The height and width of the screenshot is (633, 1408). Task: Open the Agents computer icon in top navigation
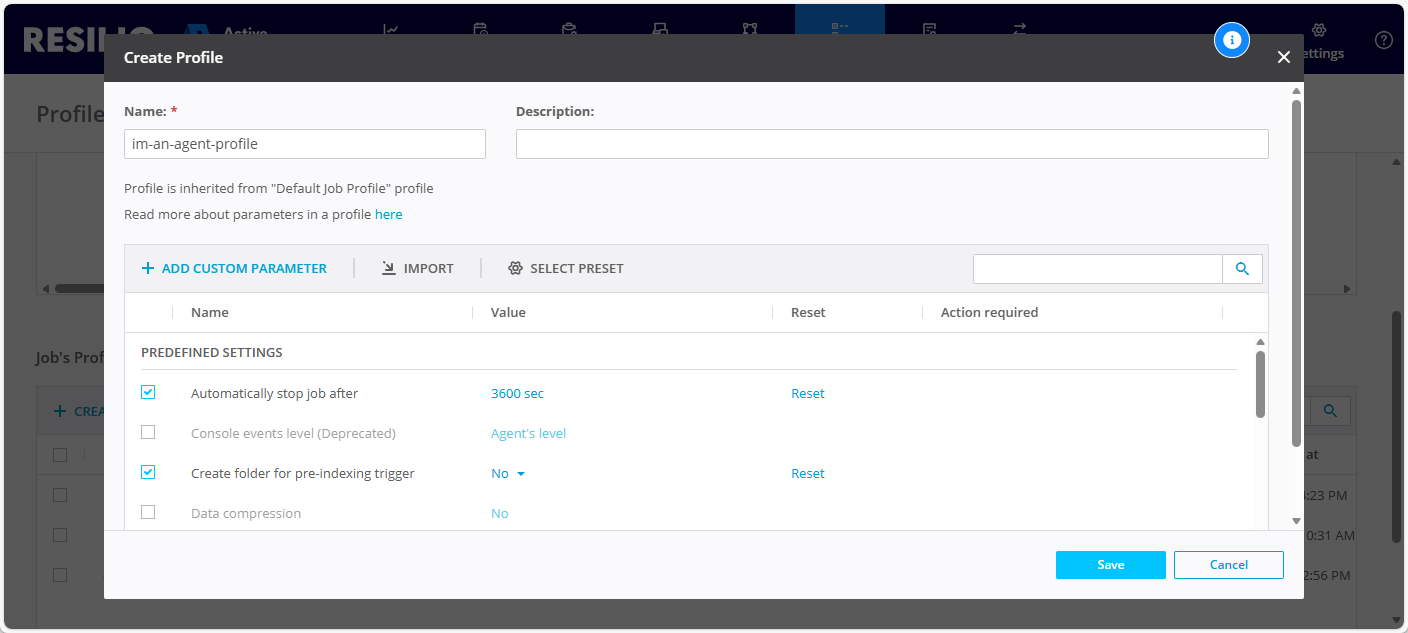tap(660, 30)
